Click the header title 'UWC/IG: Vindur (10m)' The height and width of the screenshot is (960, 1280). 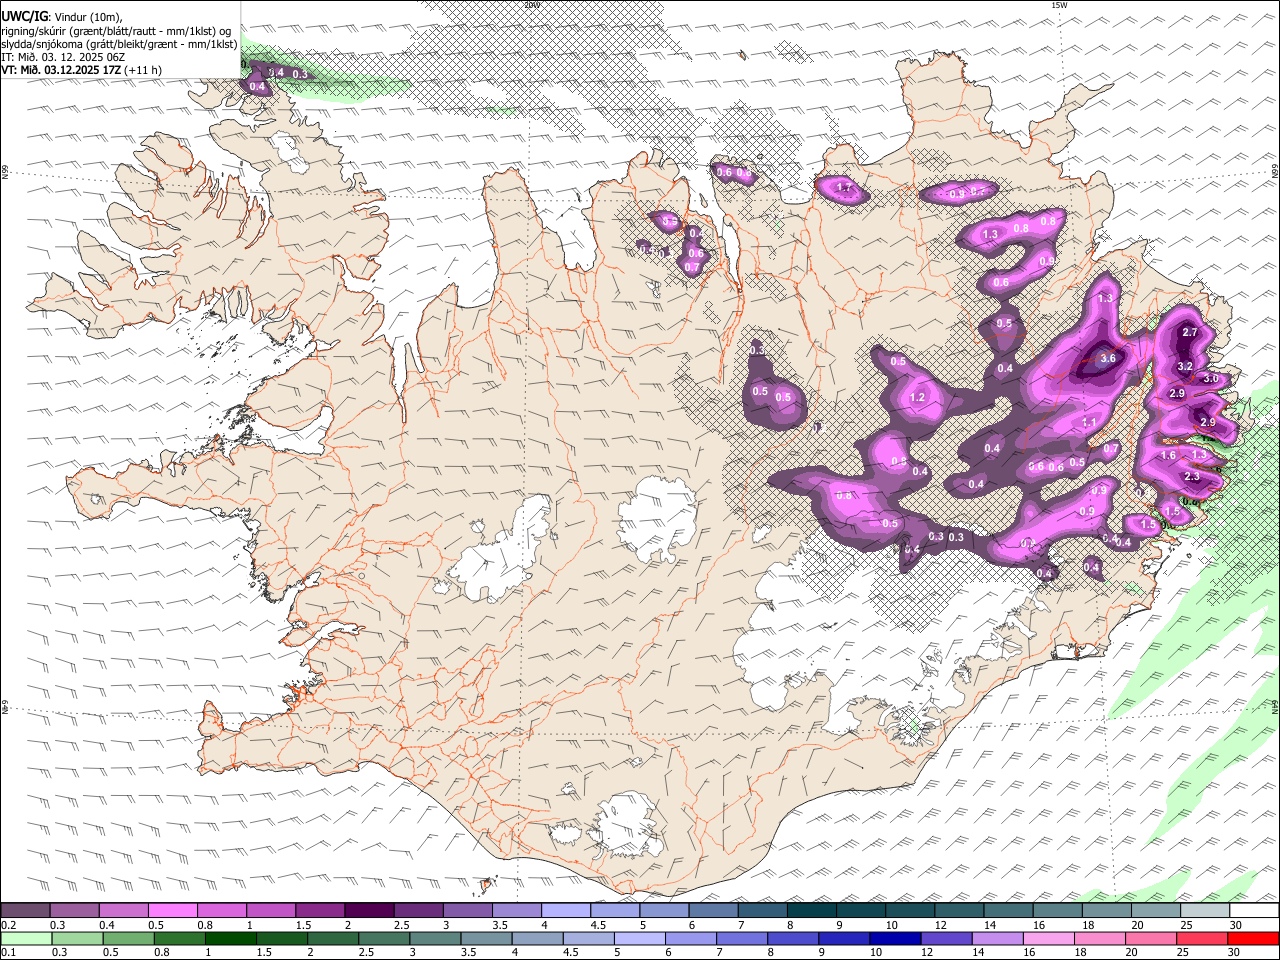pyautogui.click(x=62, y=16)
